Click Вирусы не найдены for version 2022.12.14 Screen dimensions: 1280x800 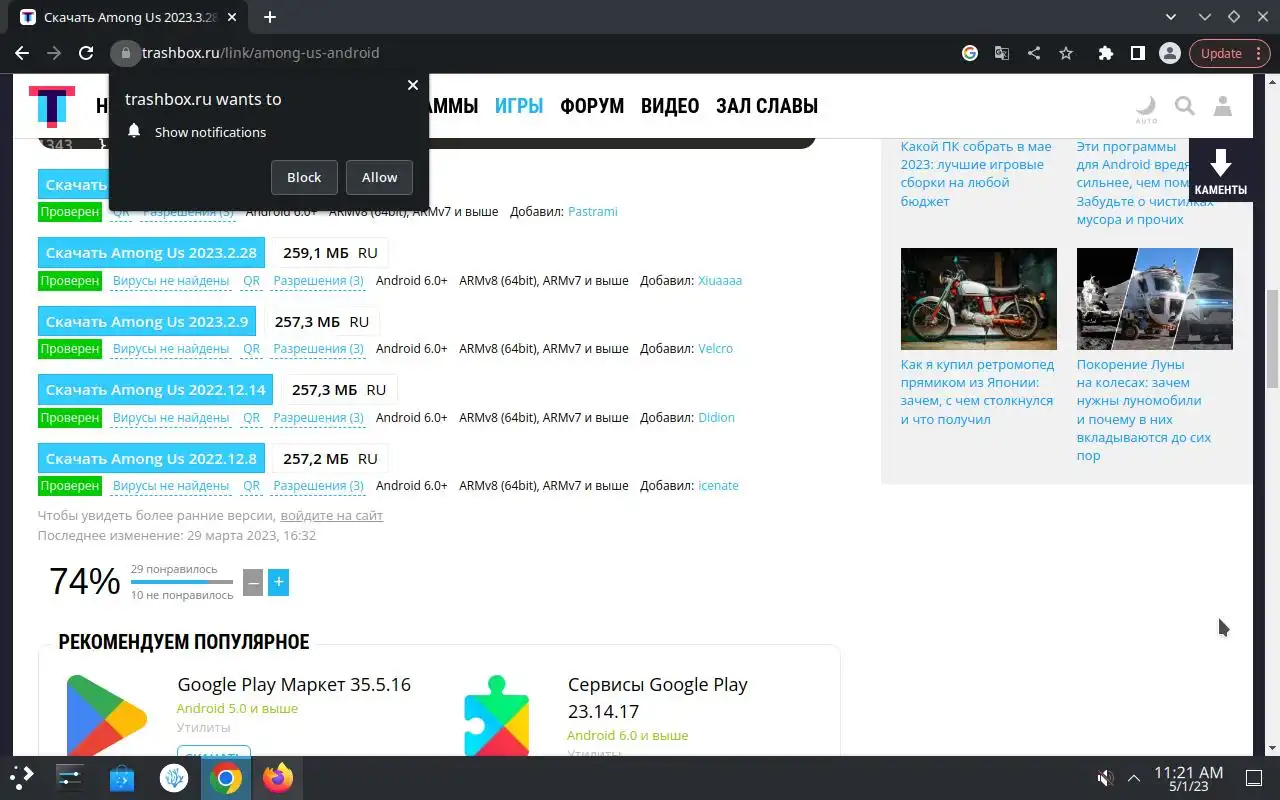tap(171, 417)
